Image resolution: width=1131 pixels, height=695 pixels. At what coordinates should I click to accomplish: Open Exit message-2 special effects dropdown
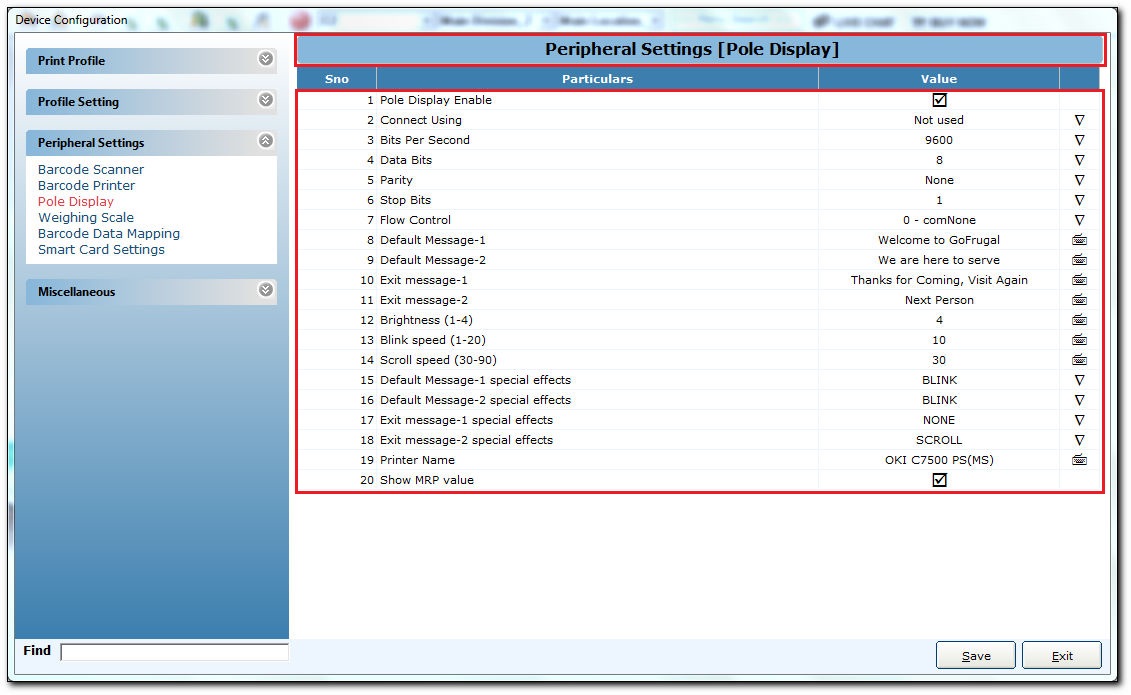point(1079,440)
